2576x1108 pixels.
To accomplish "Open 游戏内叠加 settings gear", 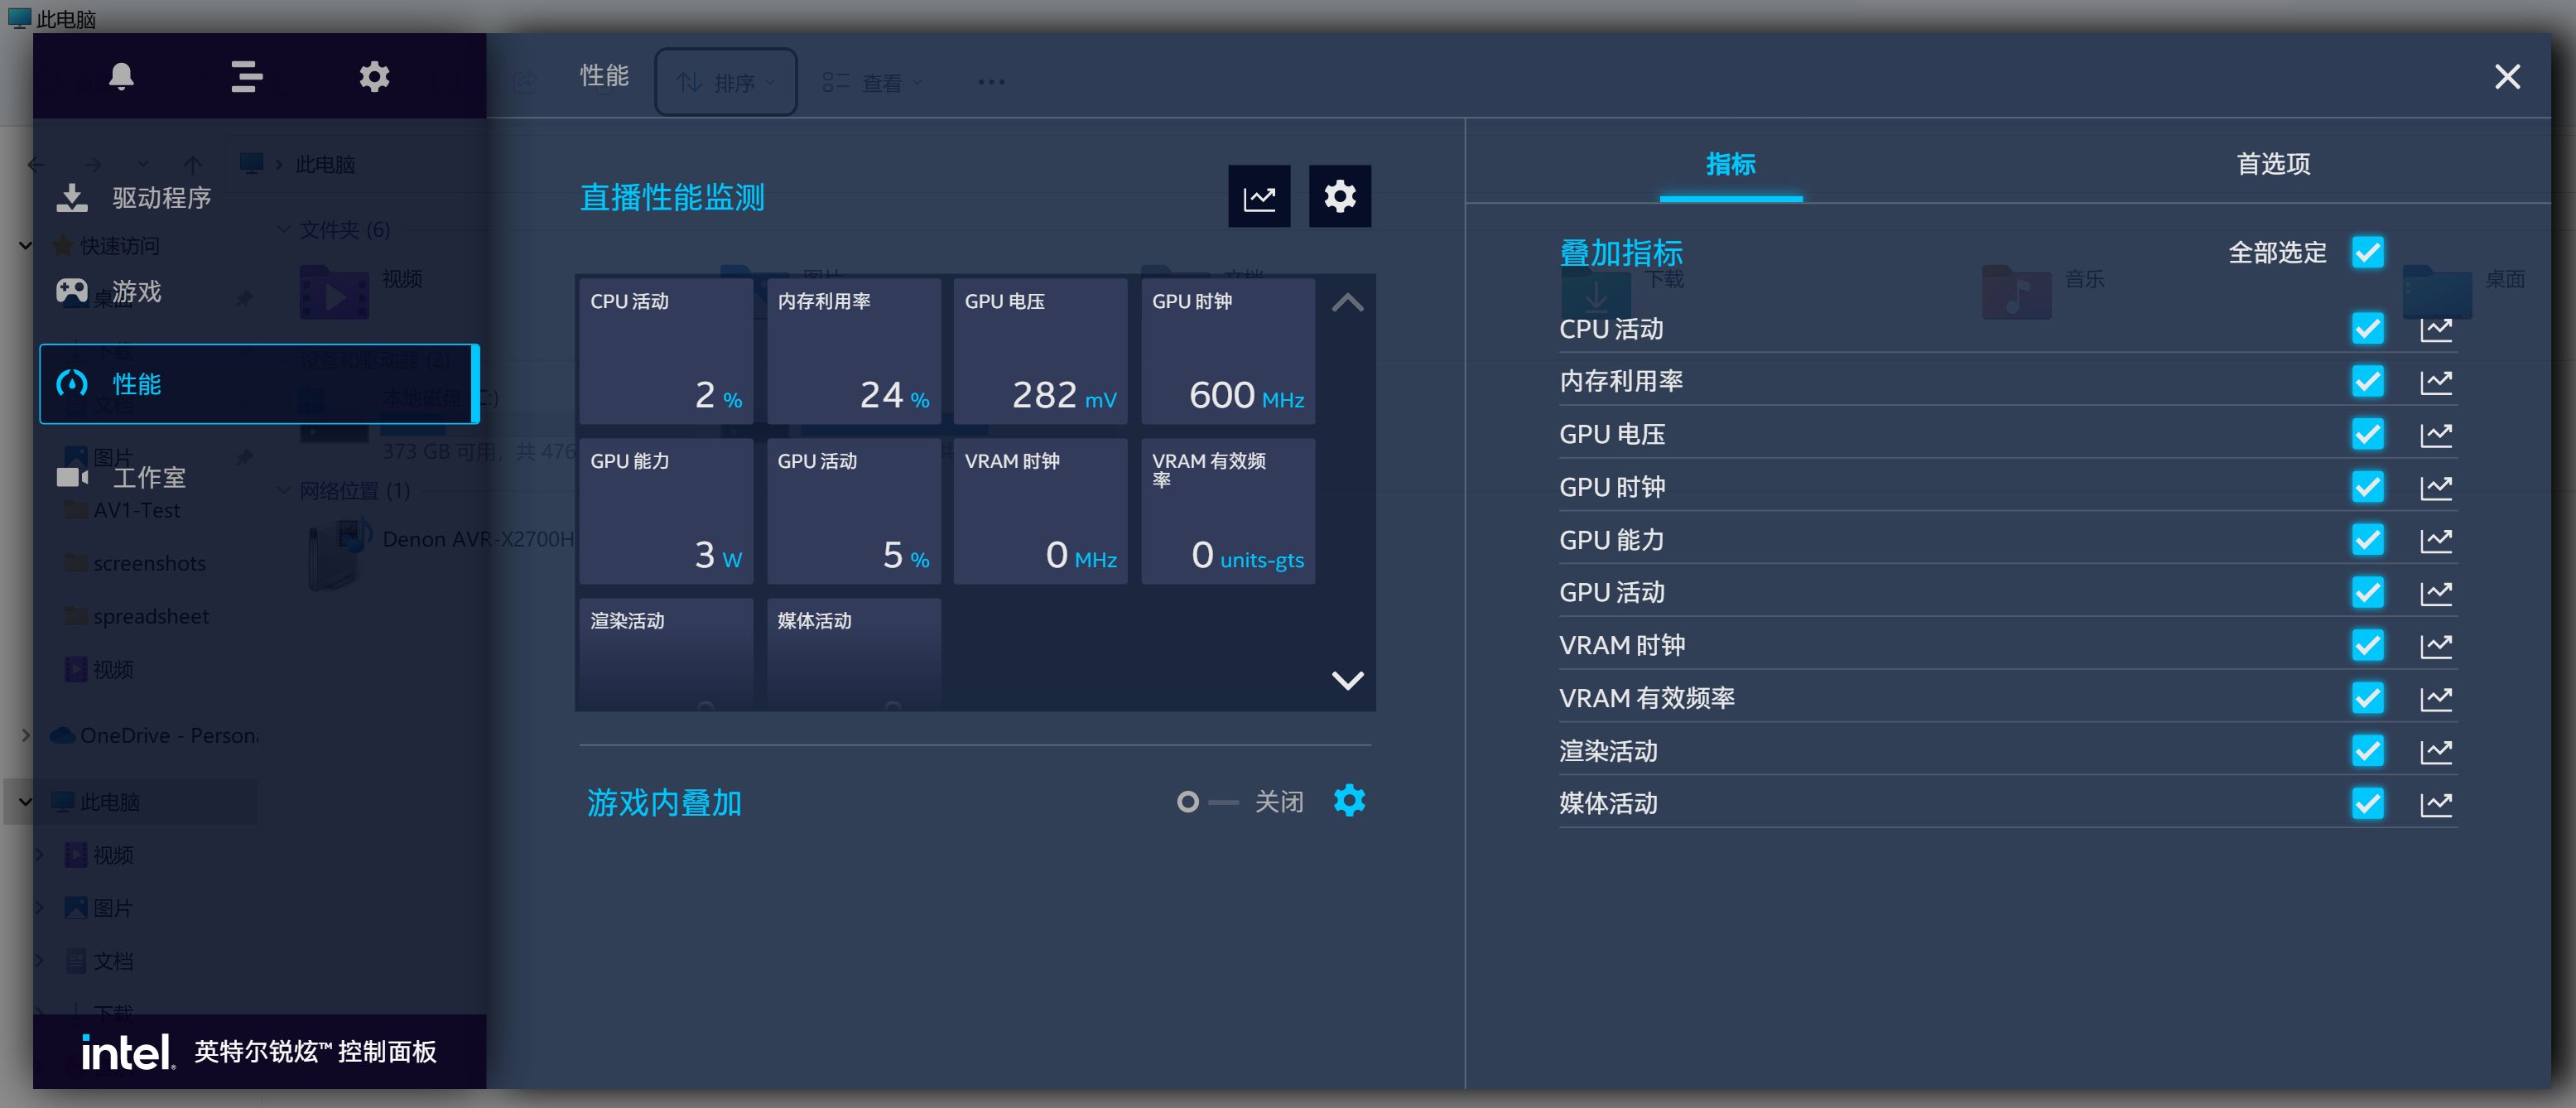I will pos(1349,801).
